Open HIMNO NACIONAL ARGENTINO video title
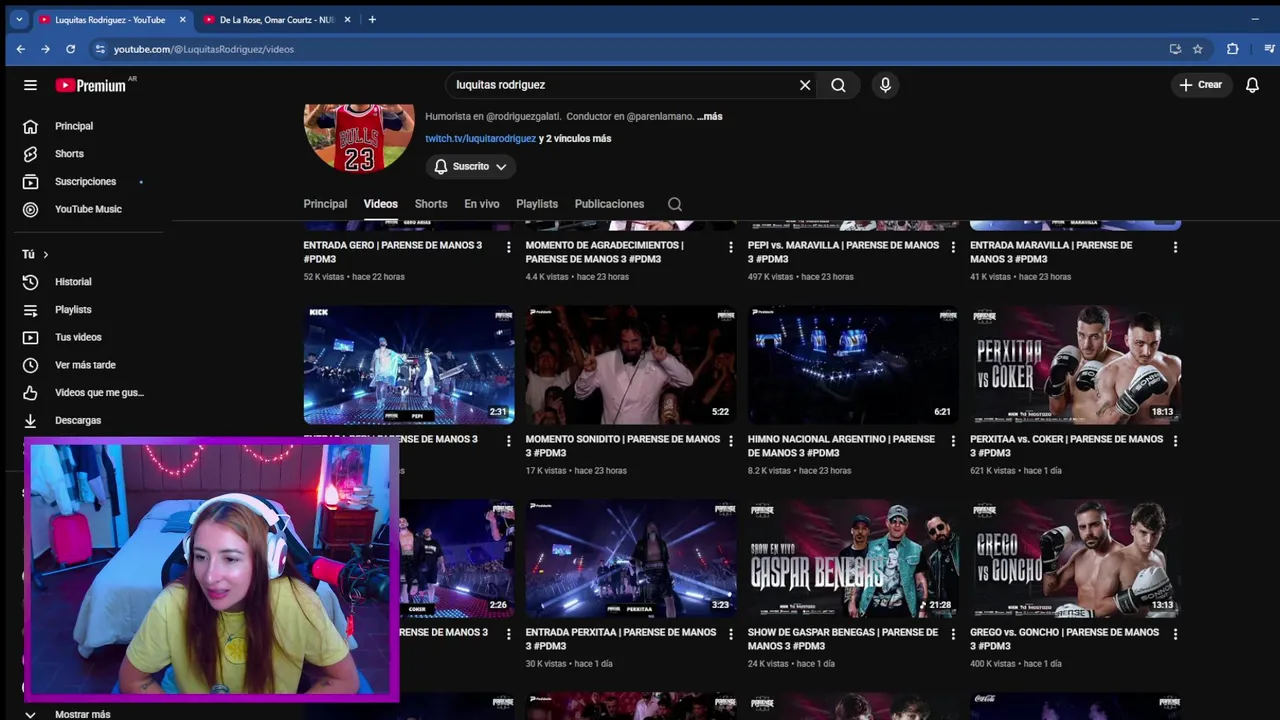Screen dimensions: 1280x720 (x=841, y=446)
